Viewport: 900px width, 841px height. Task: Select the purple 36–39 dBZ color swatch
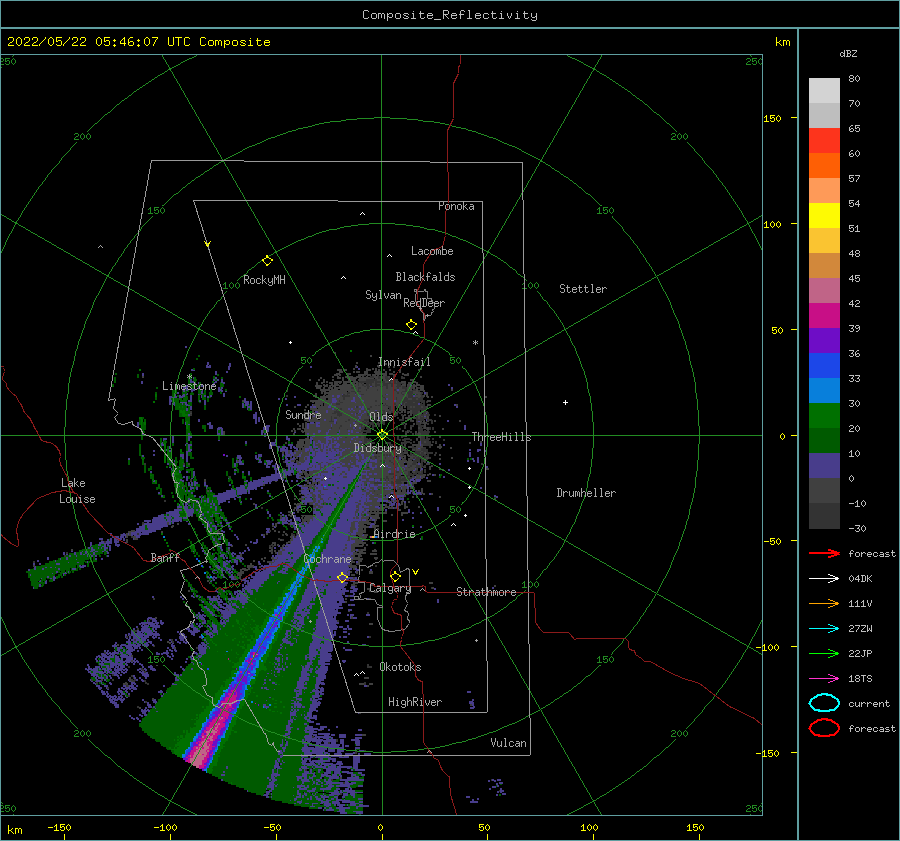(x=824, y=340)
